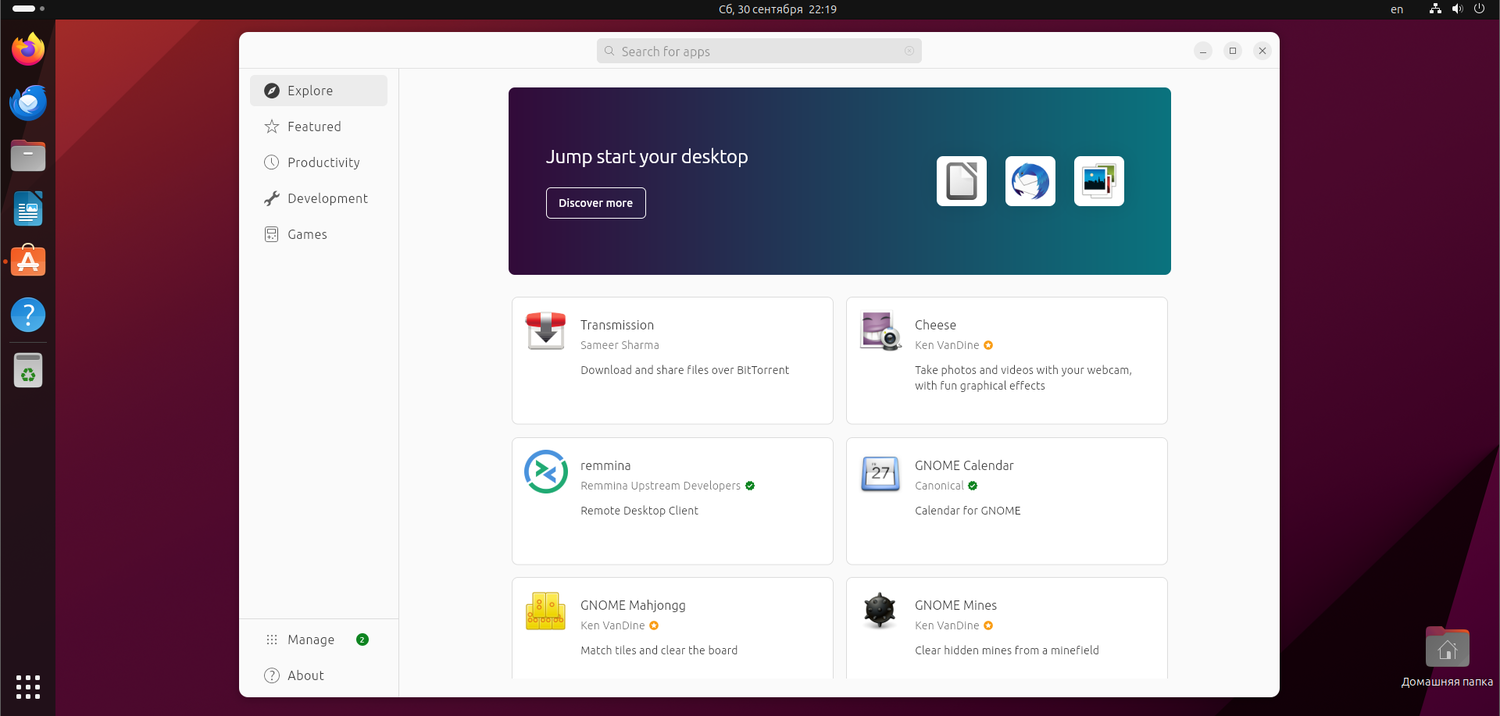The width and height of the screenshot is (1500, 716).
Task: Open the Transmission app icon
Action: (x=546, y=331)
